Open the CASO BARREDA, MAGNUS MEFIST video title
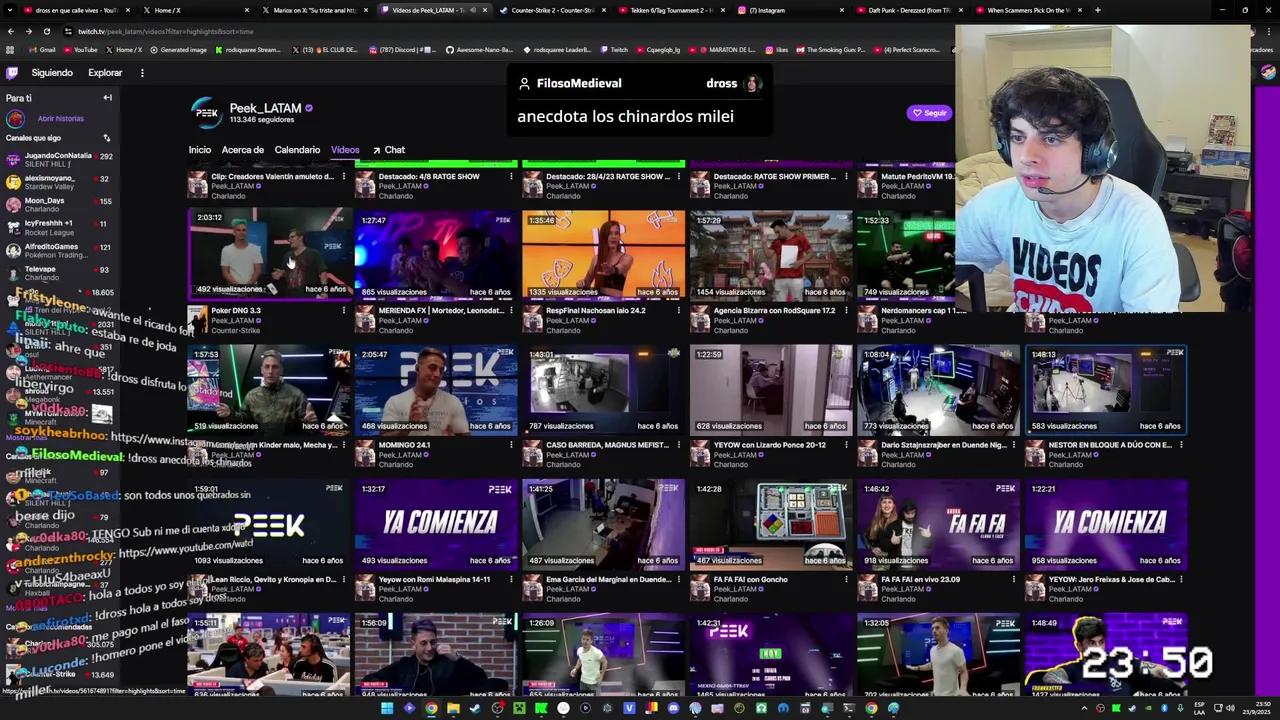Viewport: 1280px width, 720px height. [x=607, y=445]
